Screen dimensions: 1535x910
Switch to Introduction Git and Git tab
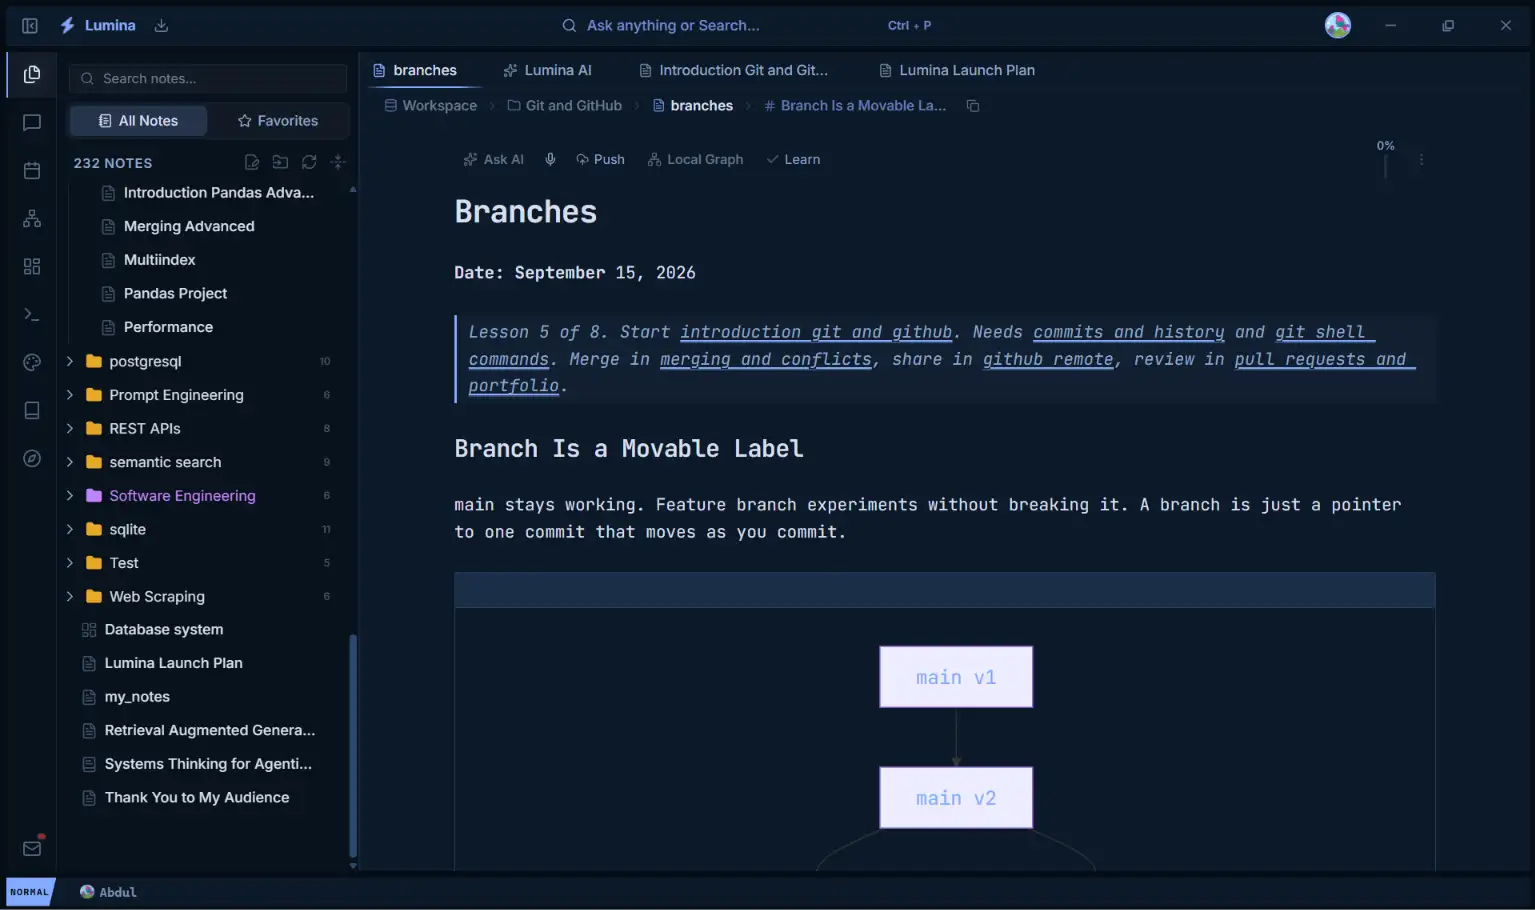[734, 70]
